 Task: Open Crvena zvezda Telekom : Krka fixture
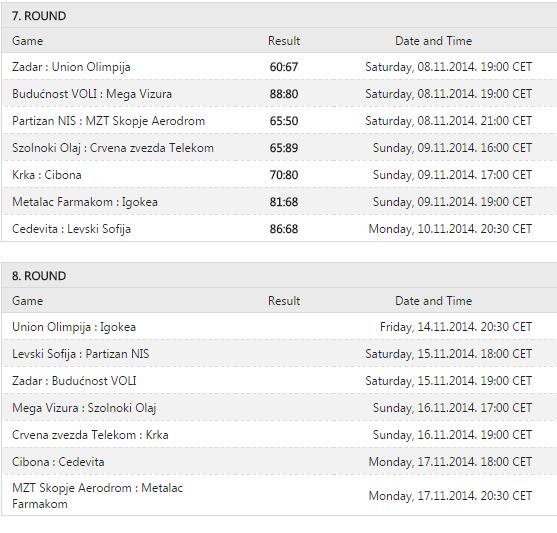[x=90, y=435]
